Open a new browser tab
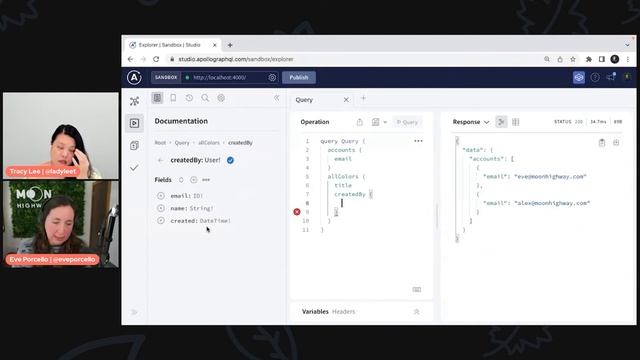This screenshot has width=640, height=360. click(x=230, y=45)
